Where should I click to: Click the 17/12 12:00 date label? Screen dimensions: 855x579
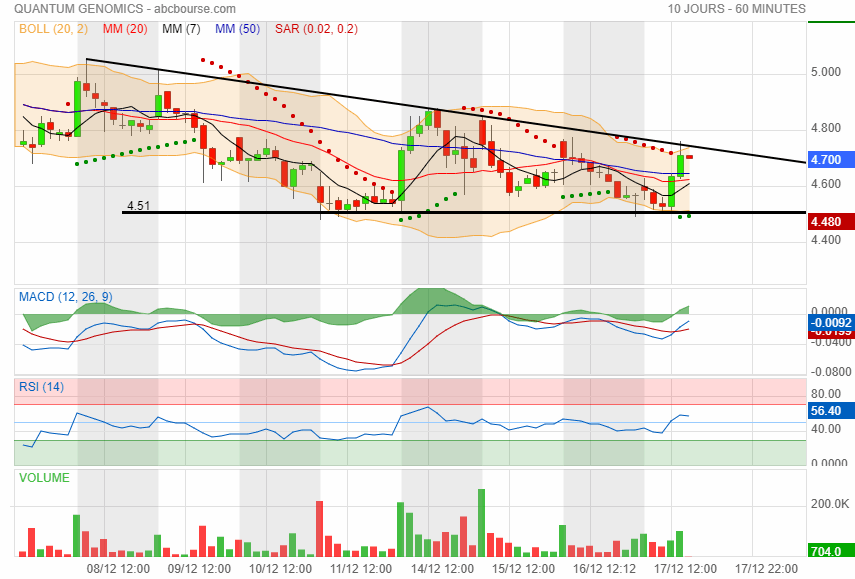click(685, 569)
